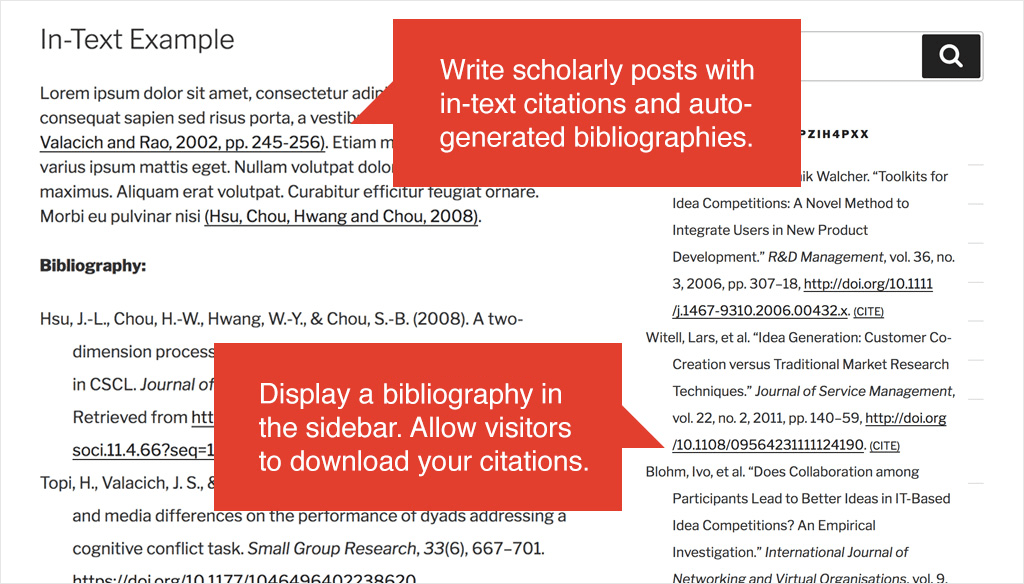Open the doi.org/10.1111 link in sidebar
The image size is (1024, 584).
click(x=868, y=284)
